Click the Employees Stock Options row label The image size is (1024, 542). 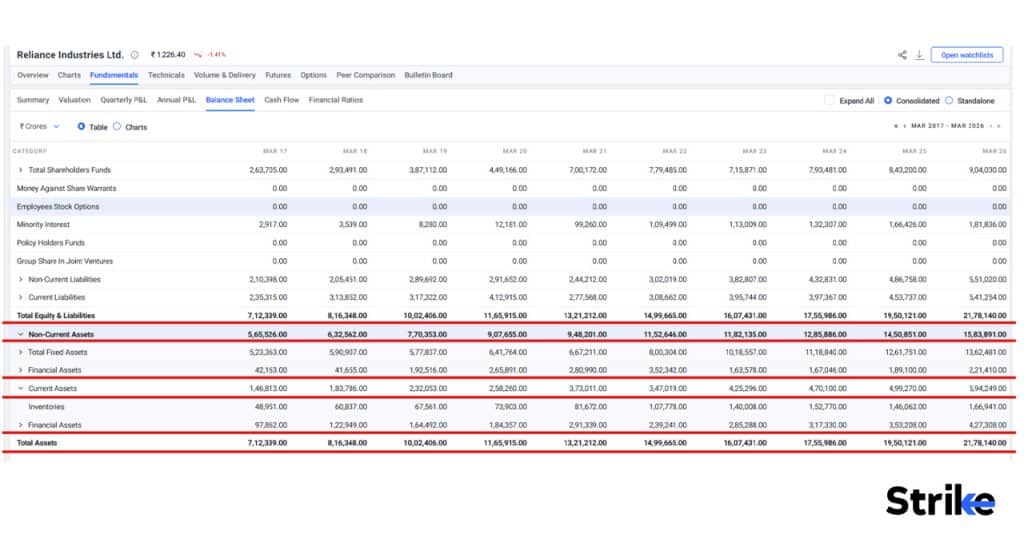click(58, 206)
